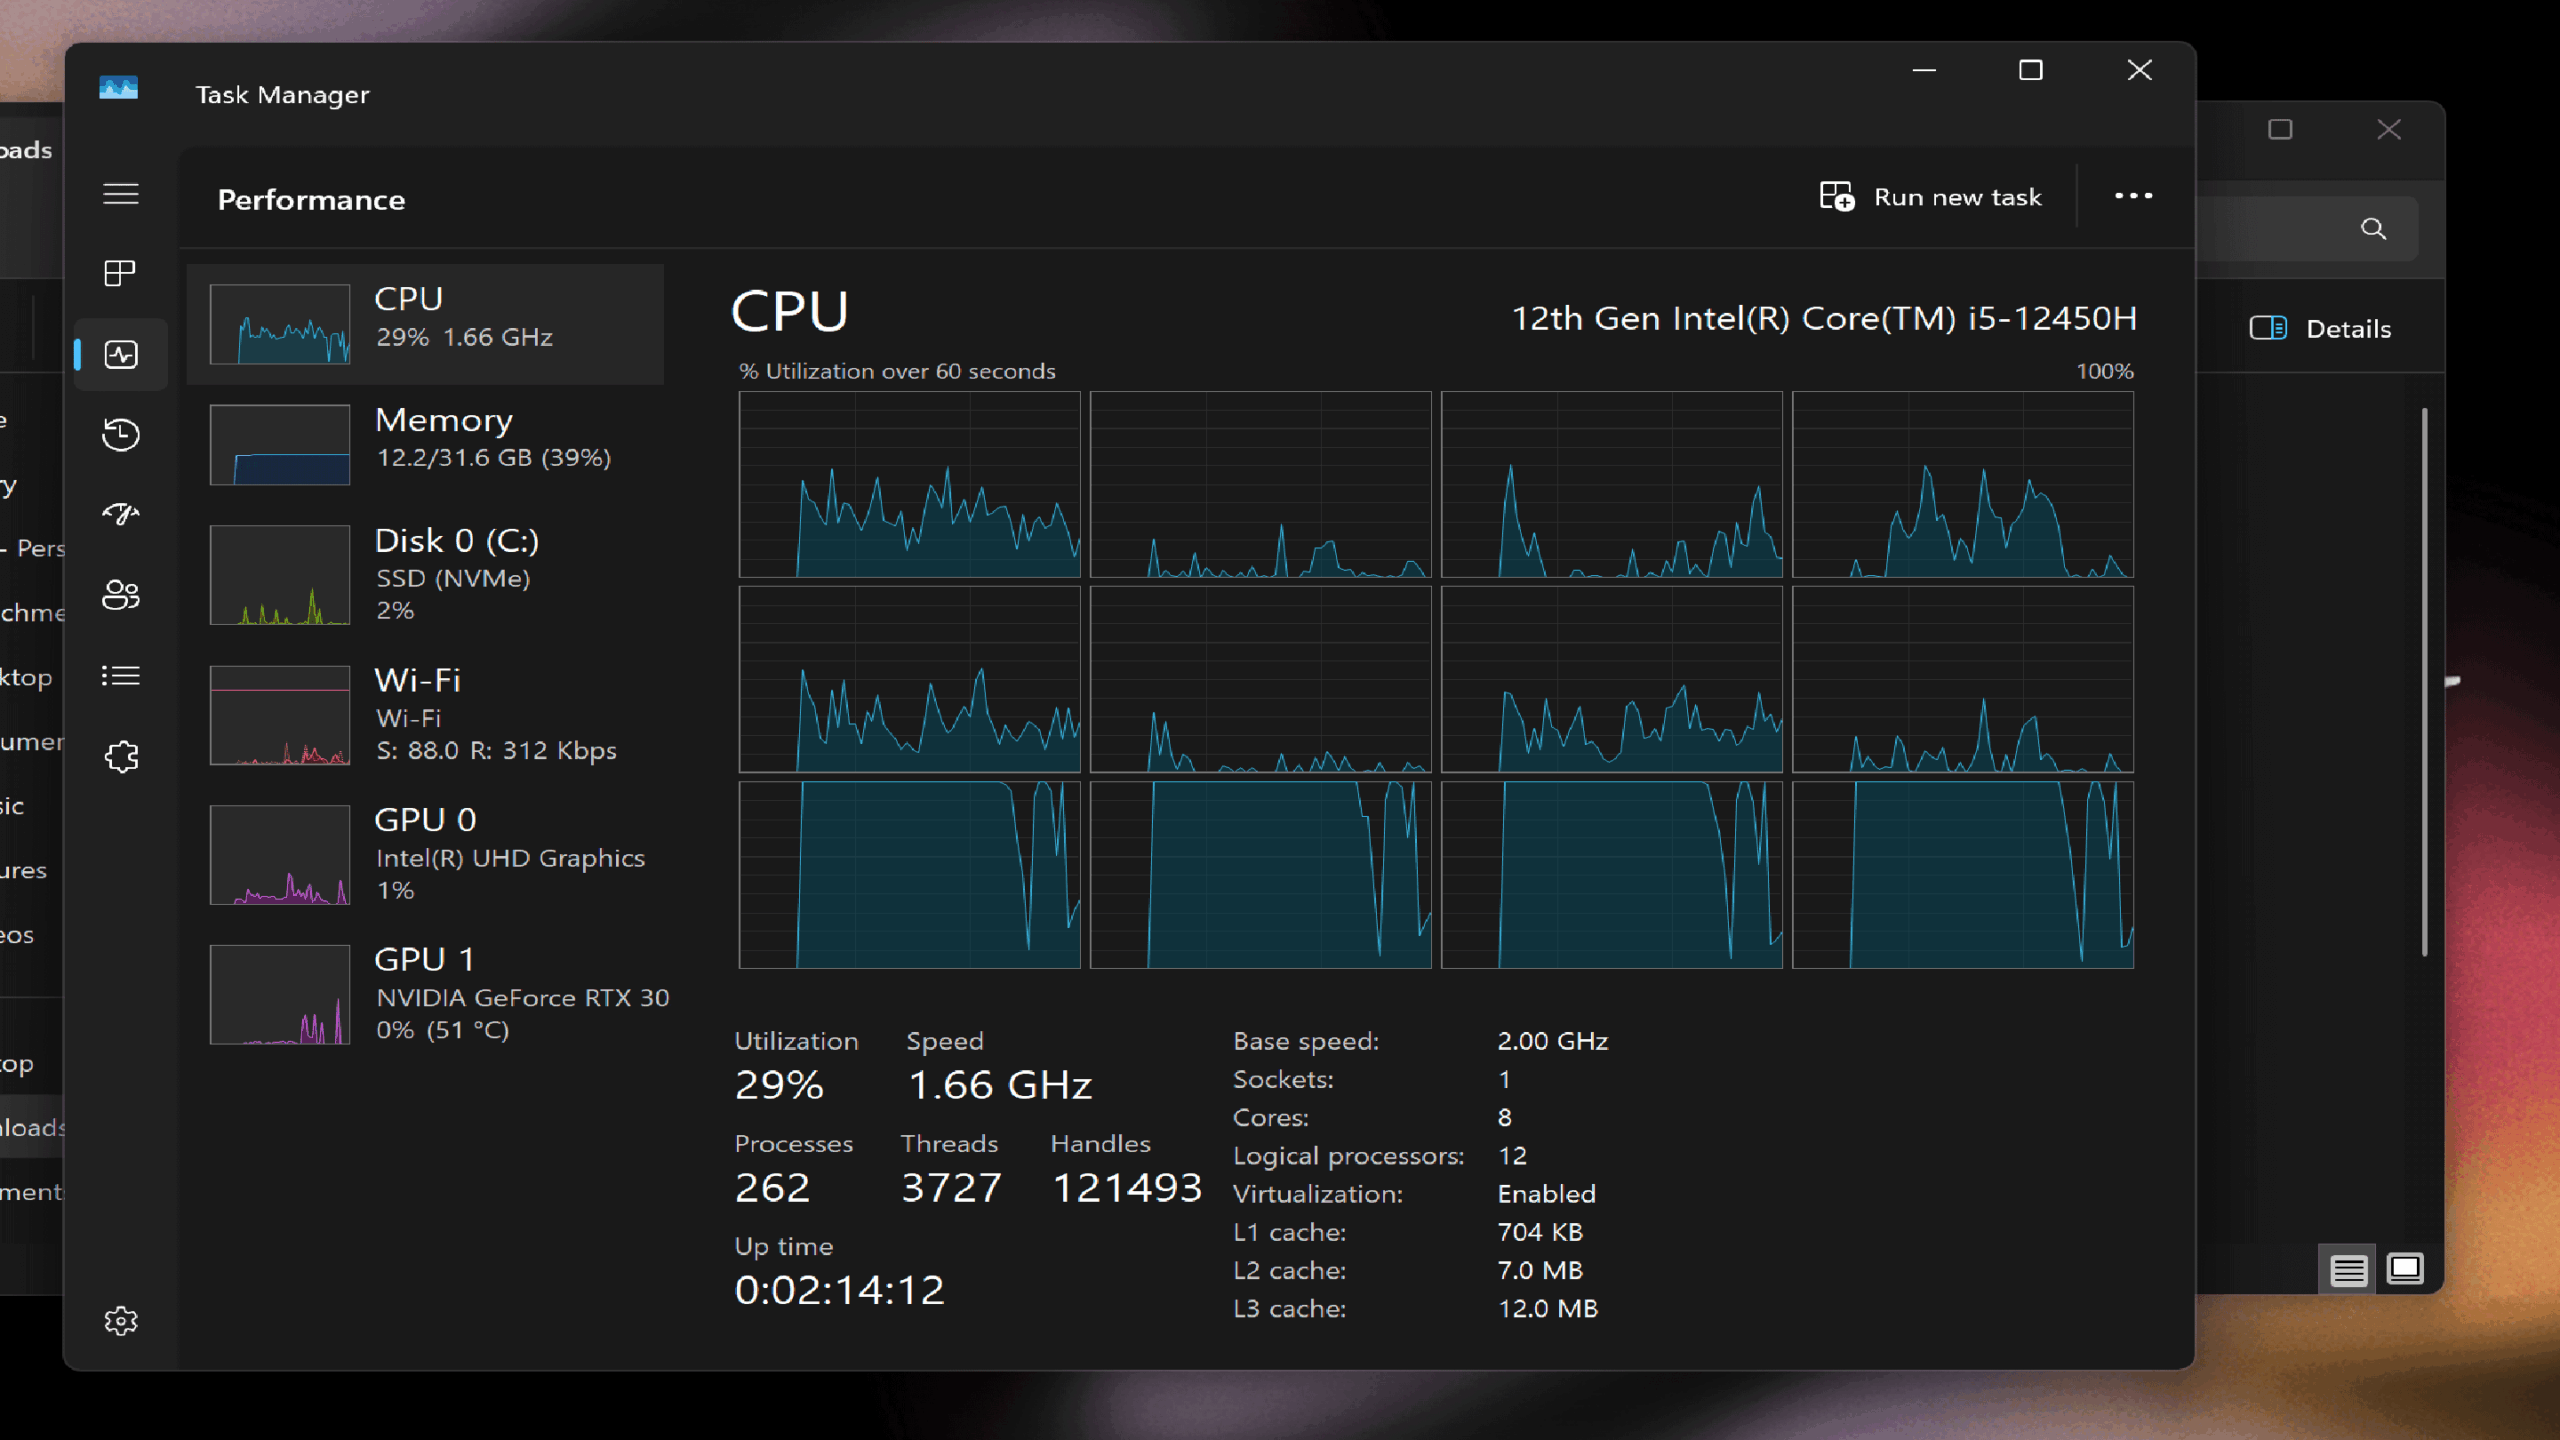Open the hamburger navigation menu
The width and height of the screenshot is (2560, 1440).
tap(120, 194)
